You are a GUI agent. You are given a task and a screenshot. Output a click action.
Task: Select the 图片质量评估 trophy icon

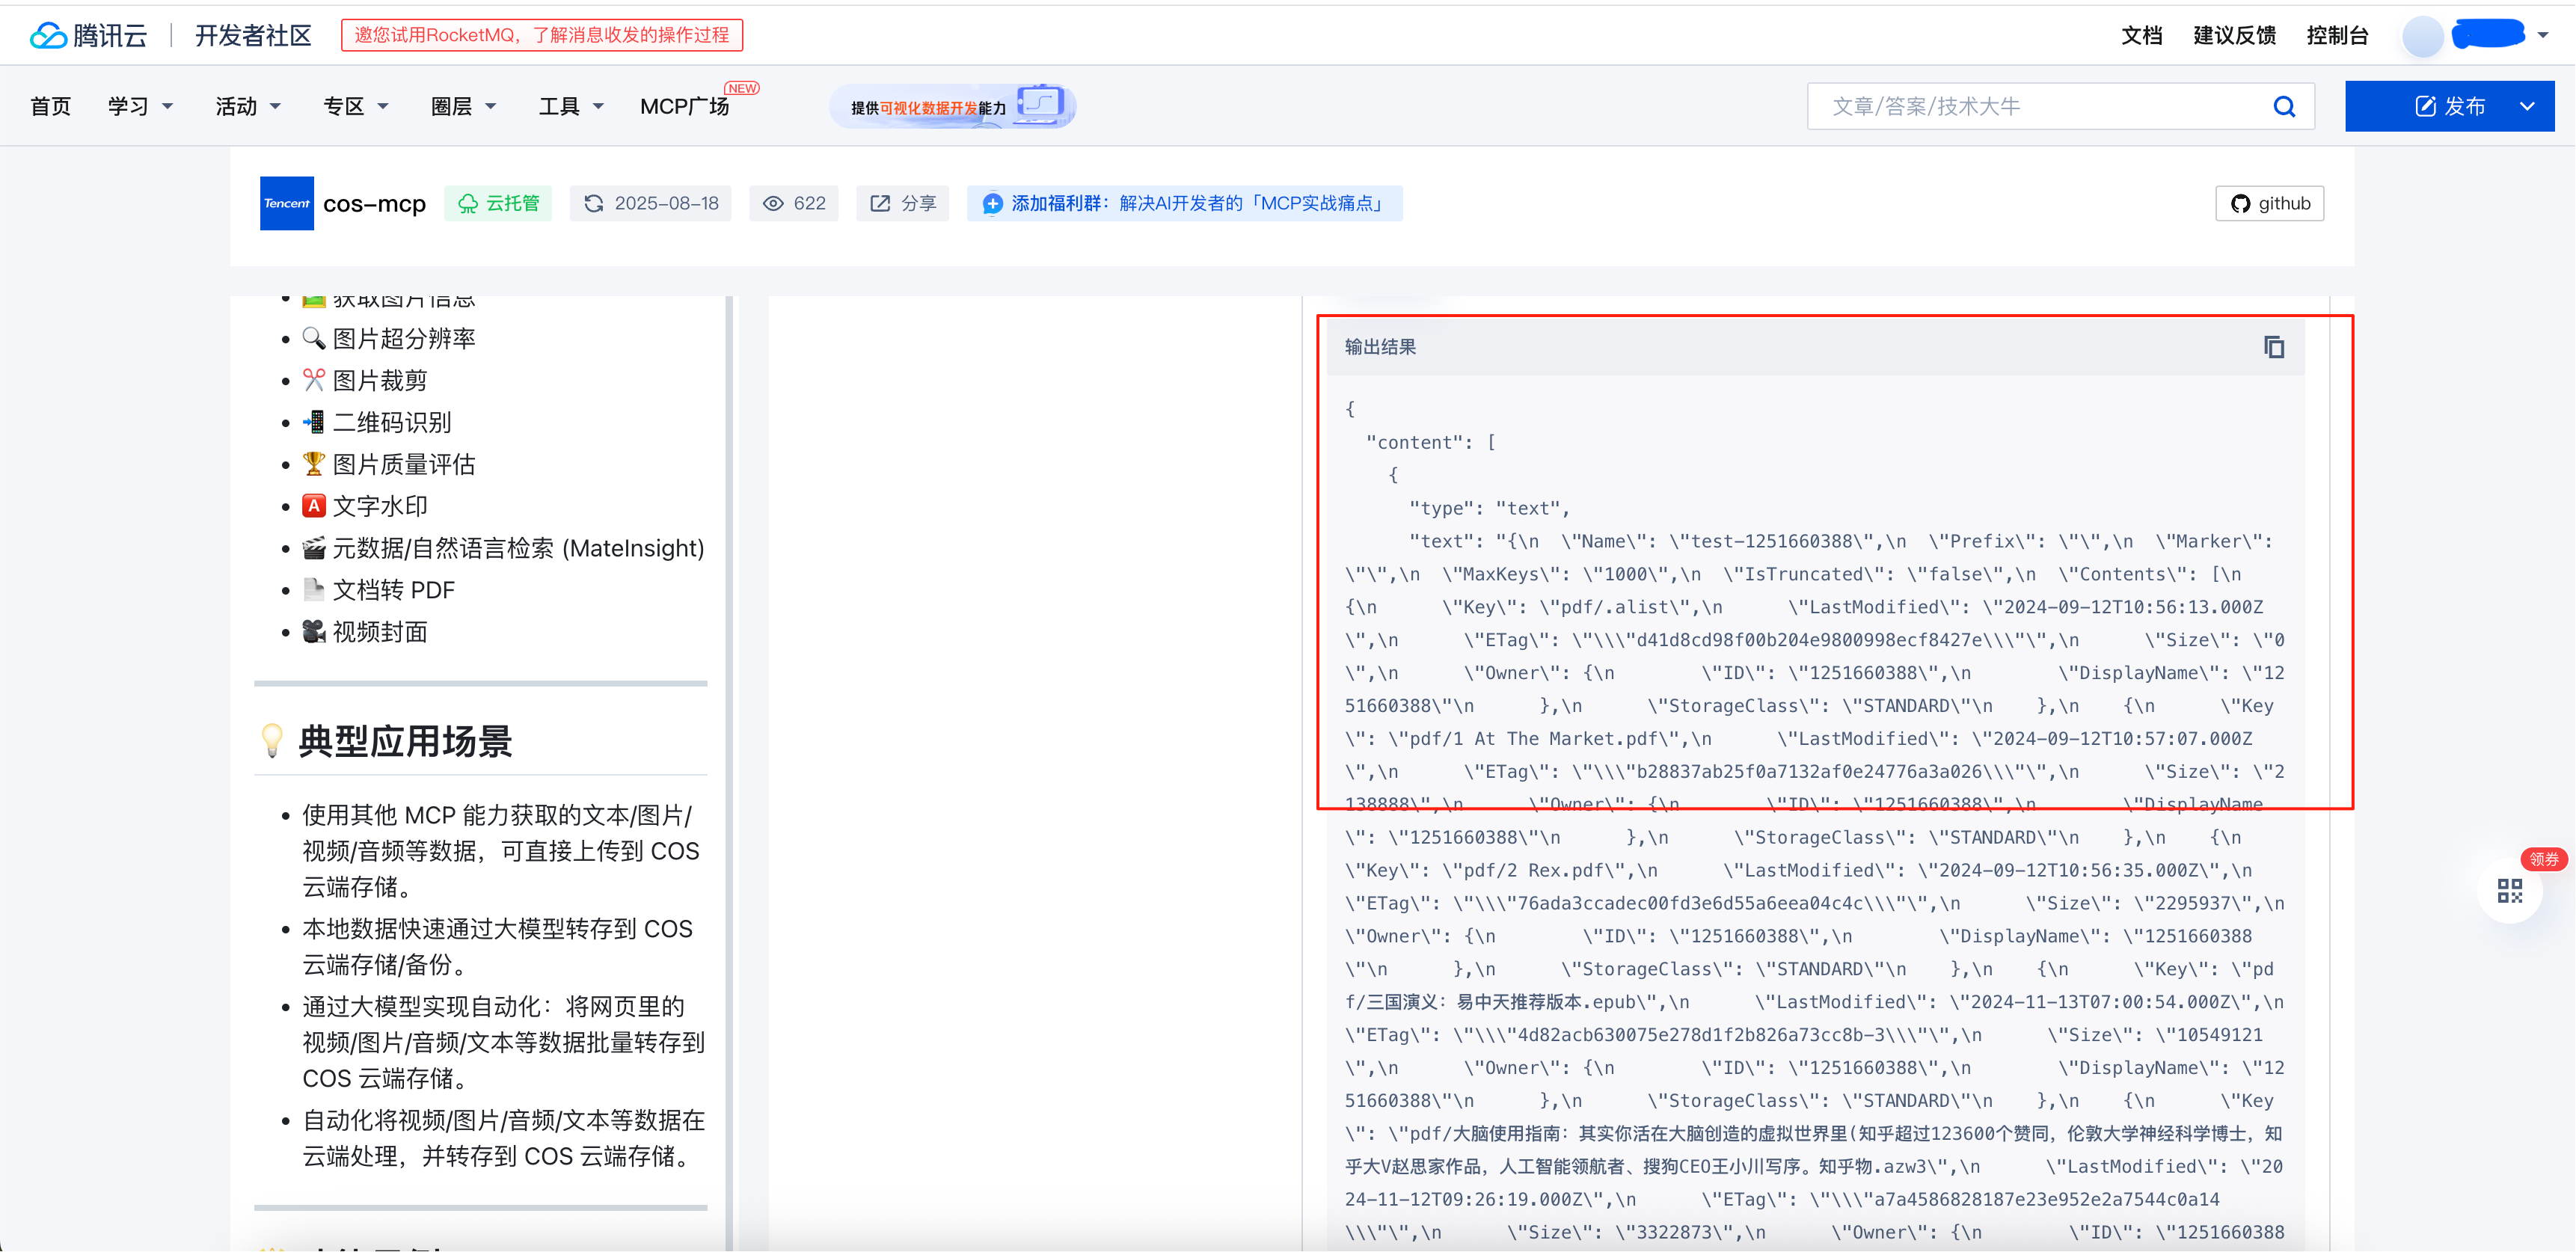pos(313,463)
